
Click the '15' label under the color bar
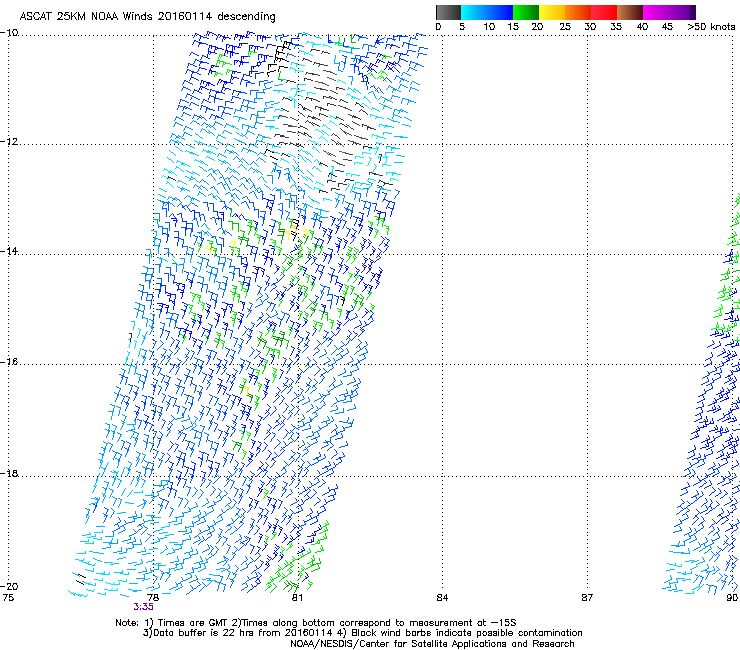(513, 27)
